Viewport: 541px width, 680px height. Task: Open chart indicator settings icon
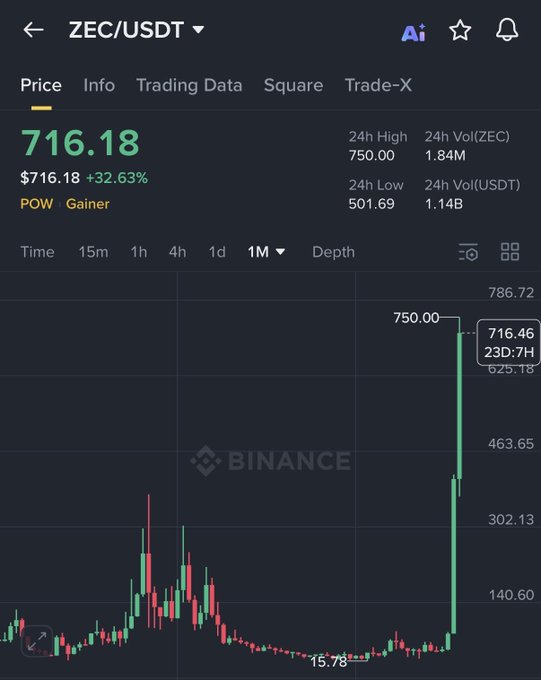468,252
